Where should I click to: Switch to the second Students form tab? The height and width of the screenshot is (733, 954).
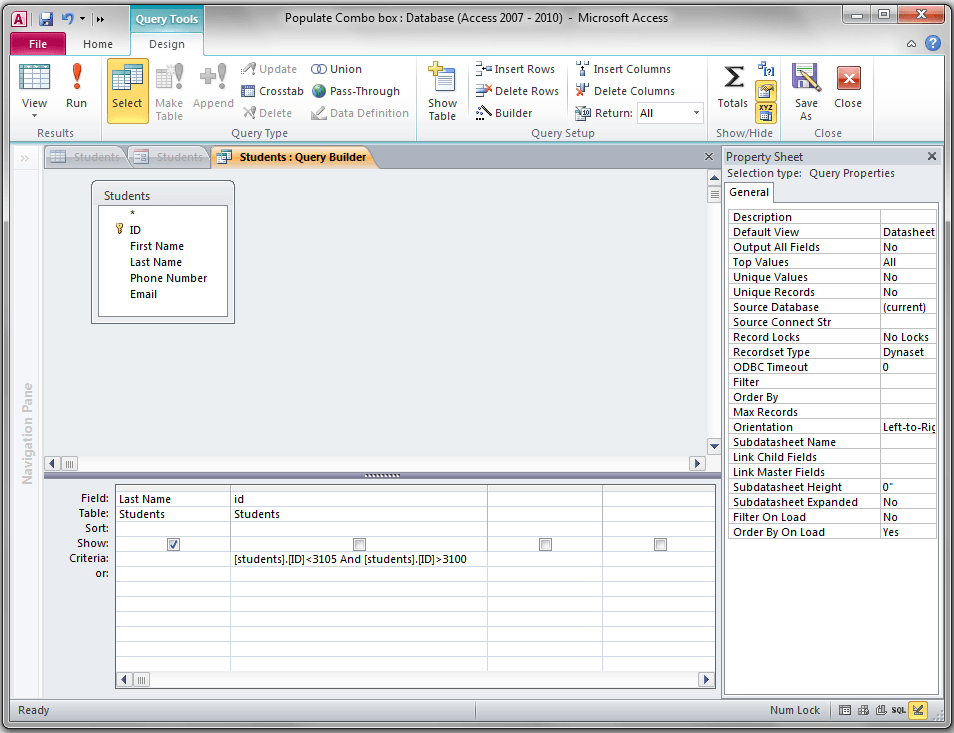point(169,157)
